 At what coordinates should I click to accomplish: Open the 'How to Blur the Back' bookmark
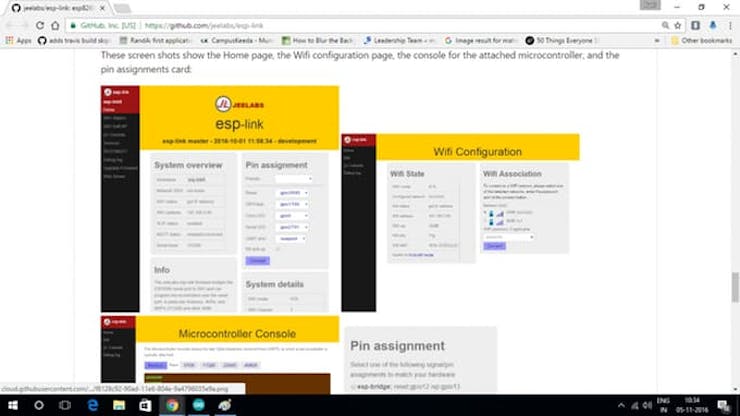tap(318, 41)
